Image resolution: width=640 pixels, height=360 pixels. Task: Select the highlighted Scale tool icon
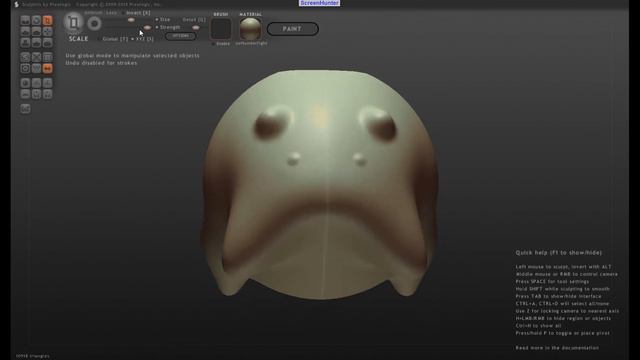click(x=47, y=20)
